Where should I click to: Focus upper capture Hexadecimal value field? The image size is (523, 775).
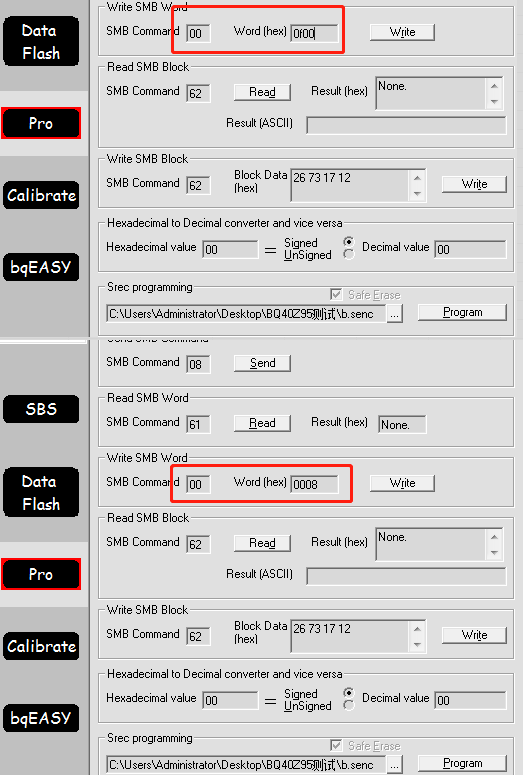point(230,249)
